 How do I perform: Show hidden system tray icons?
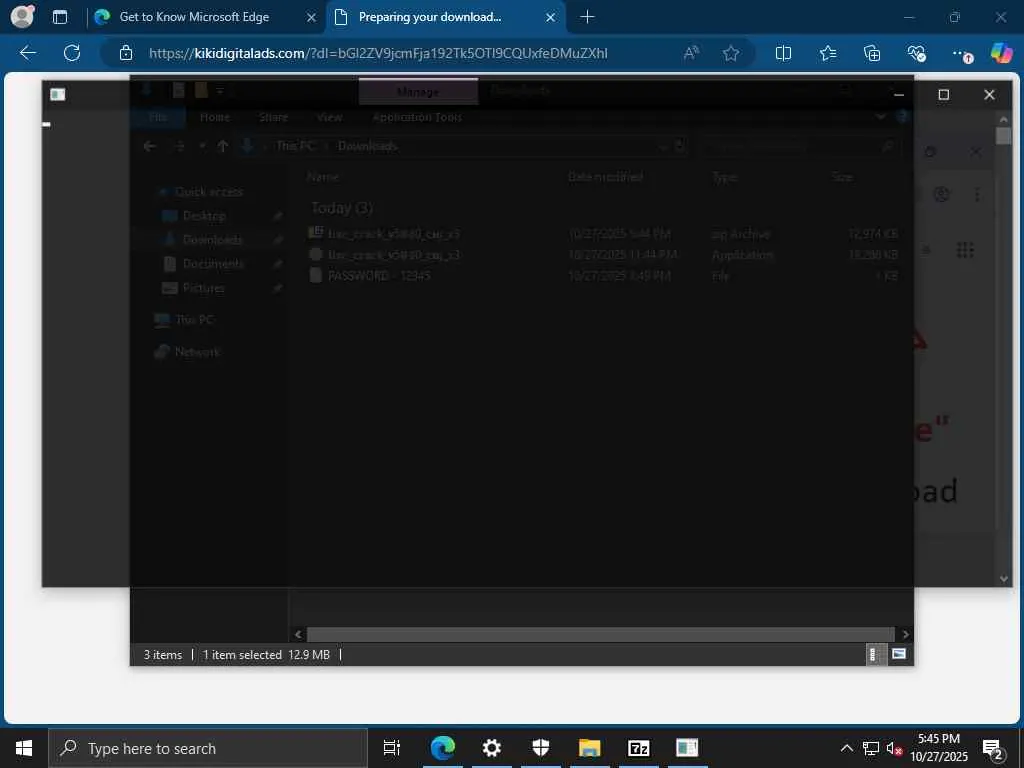pyautogui.click(x=846, y=748)
